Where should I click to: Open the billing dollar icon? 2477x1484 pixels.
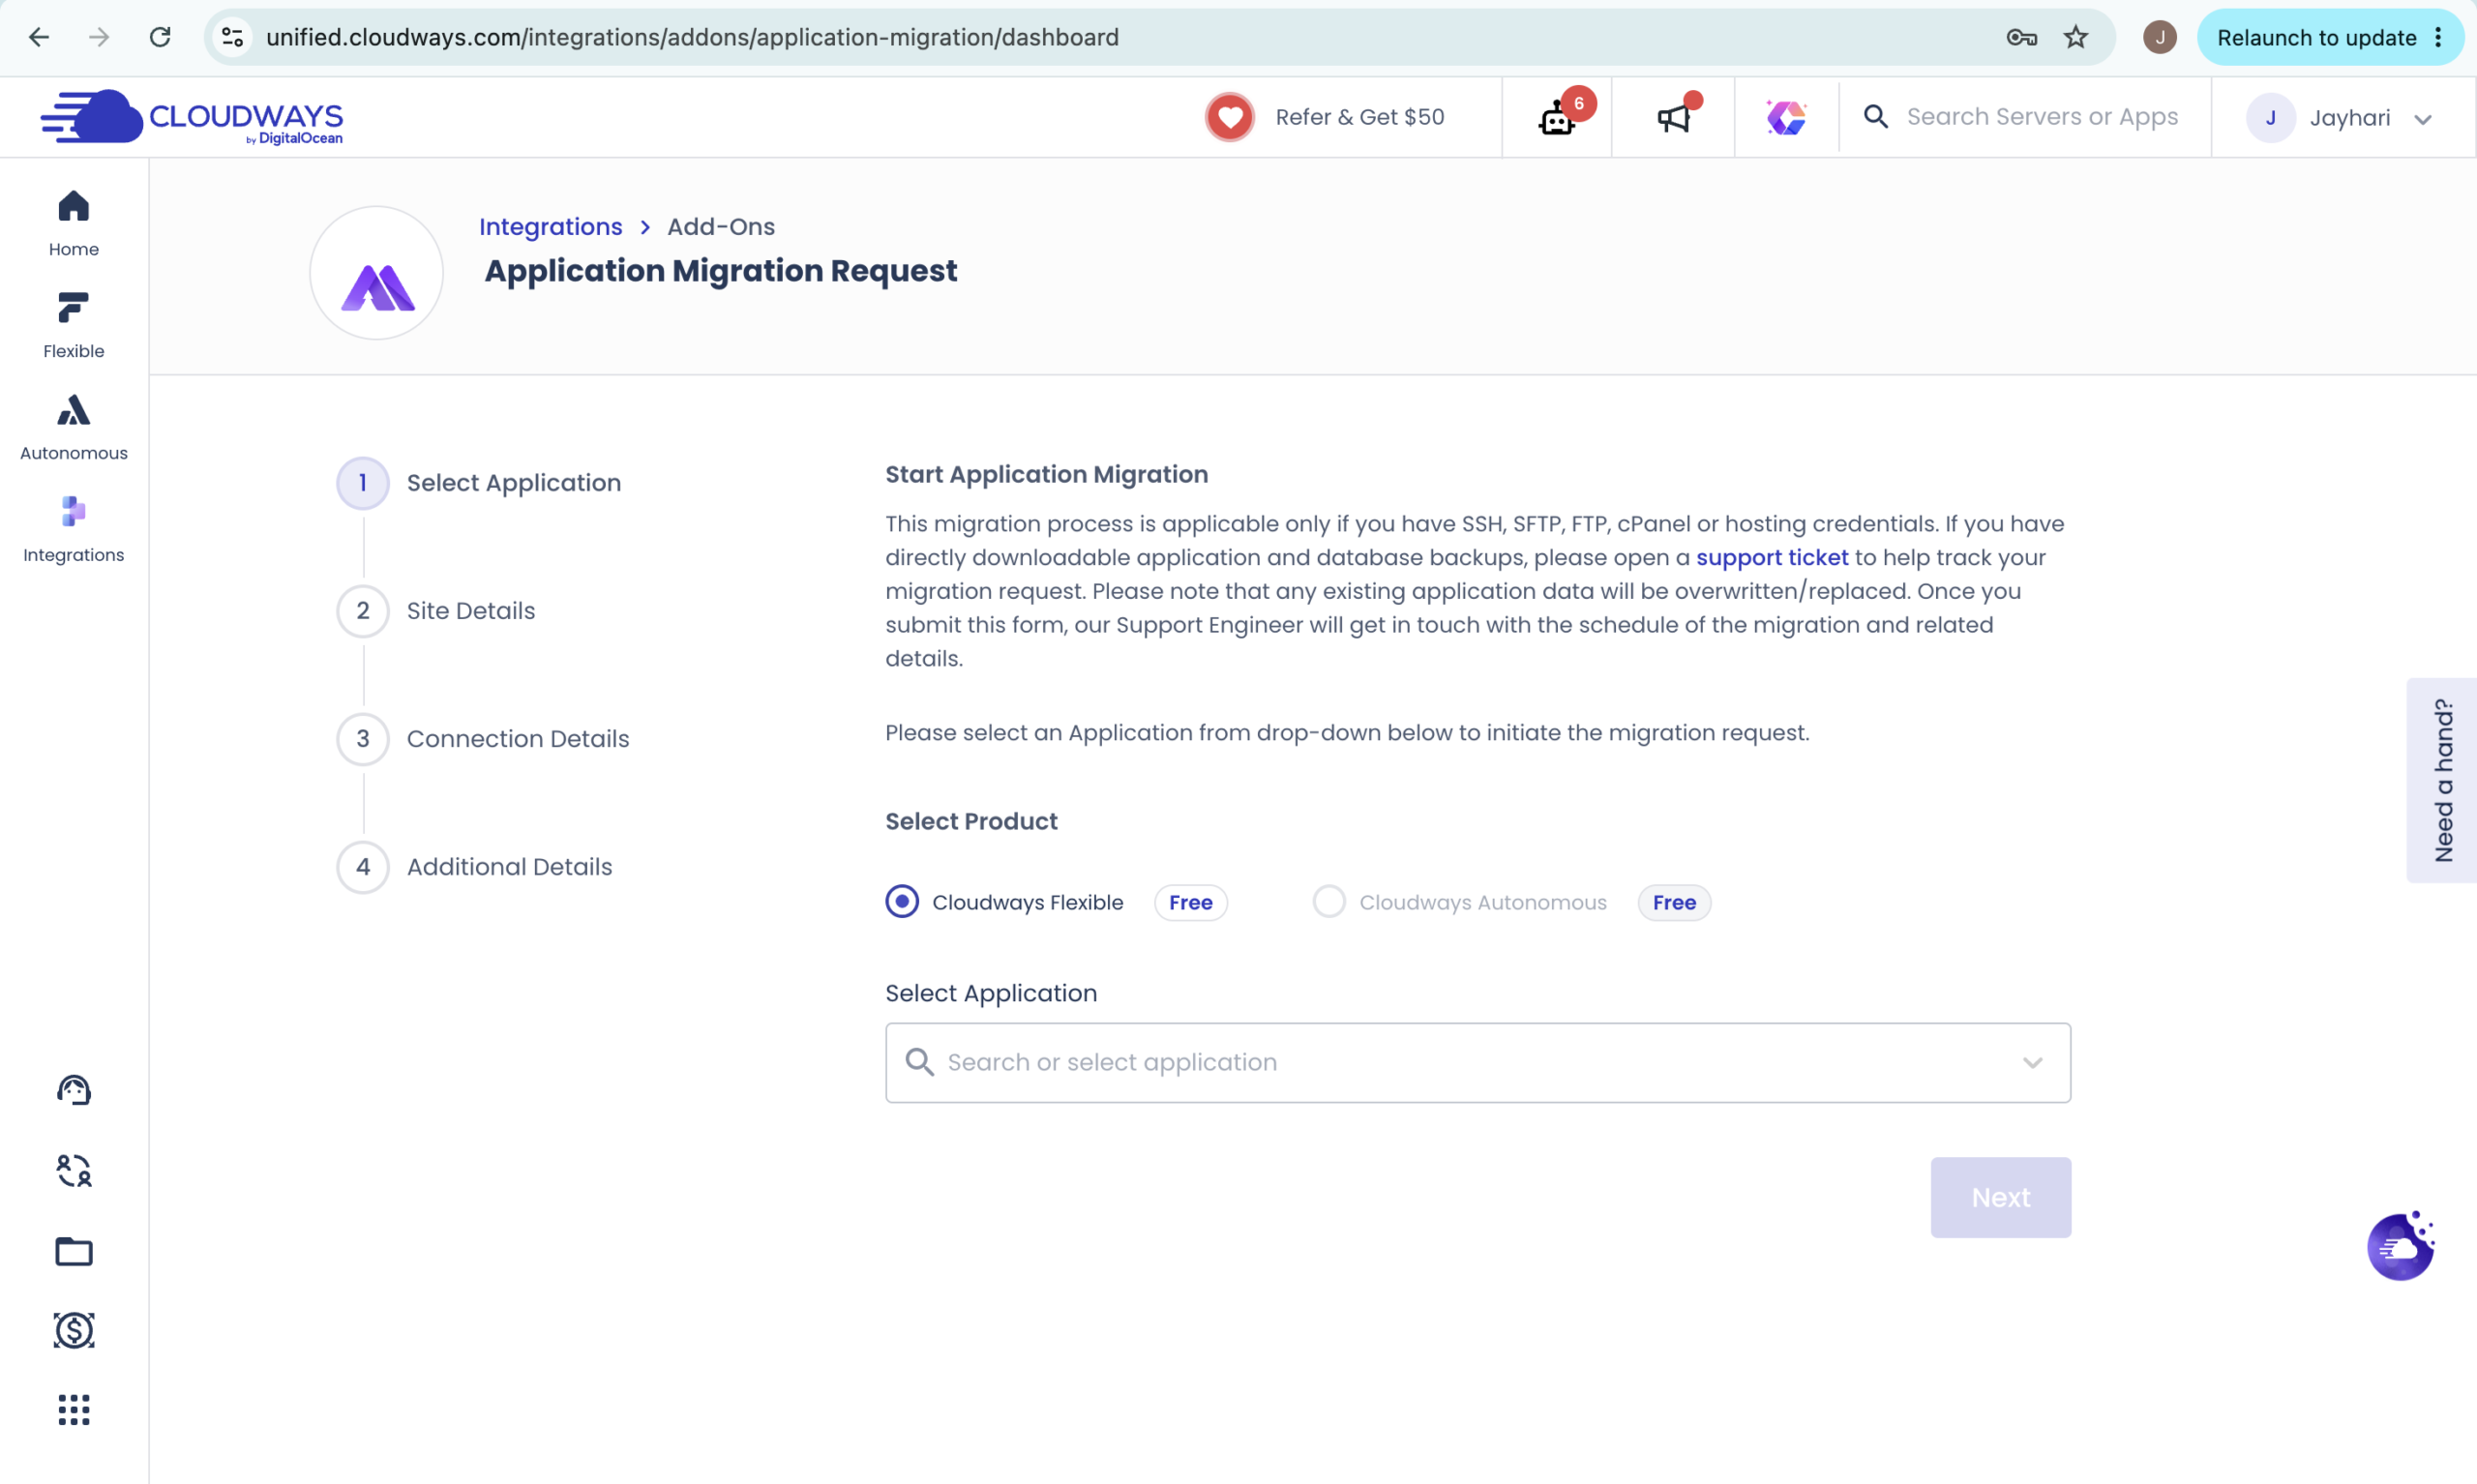coord(73,1330)
